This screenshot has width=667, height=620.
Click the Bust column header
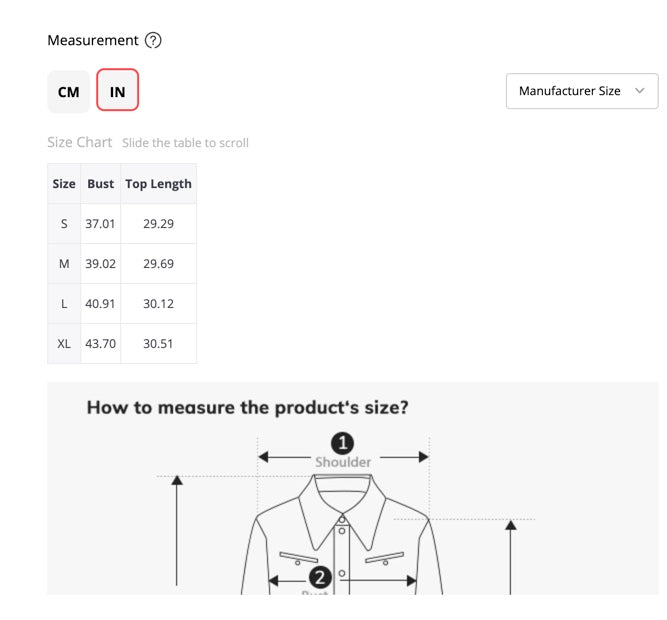click(100, 184)
